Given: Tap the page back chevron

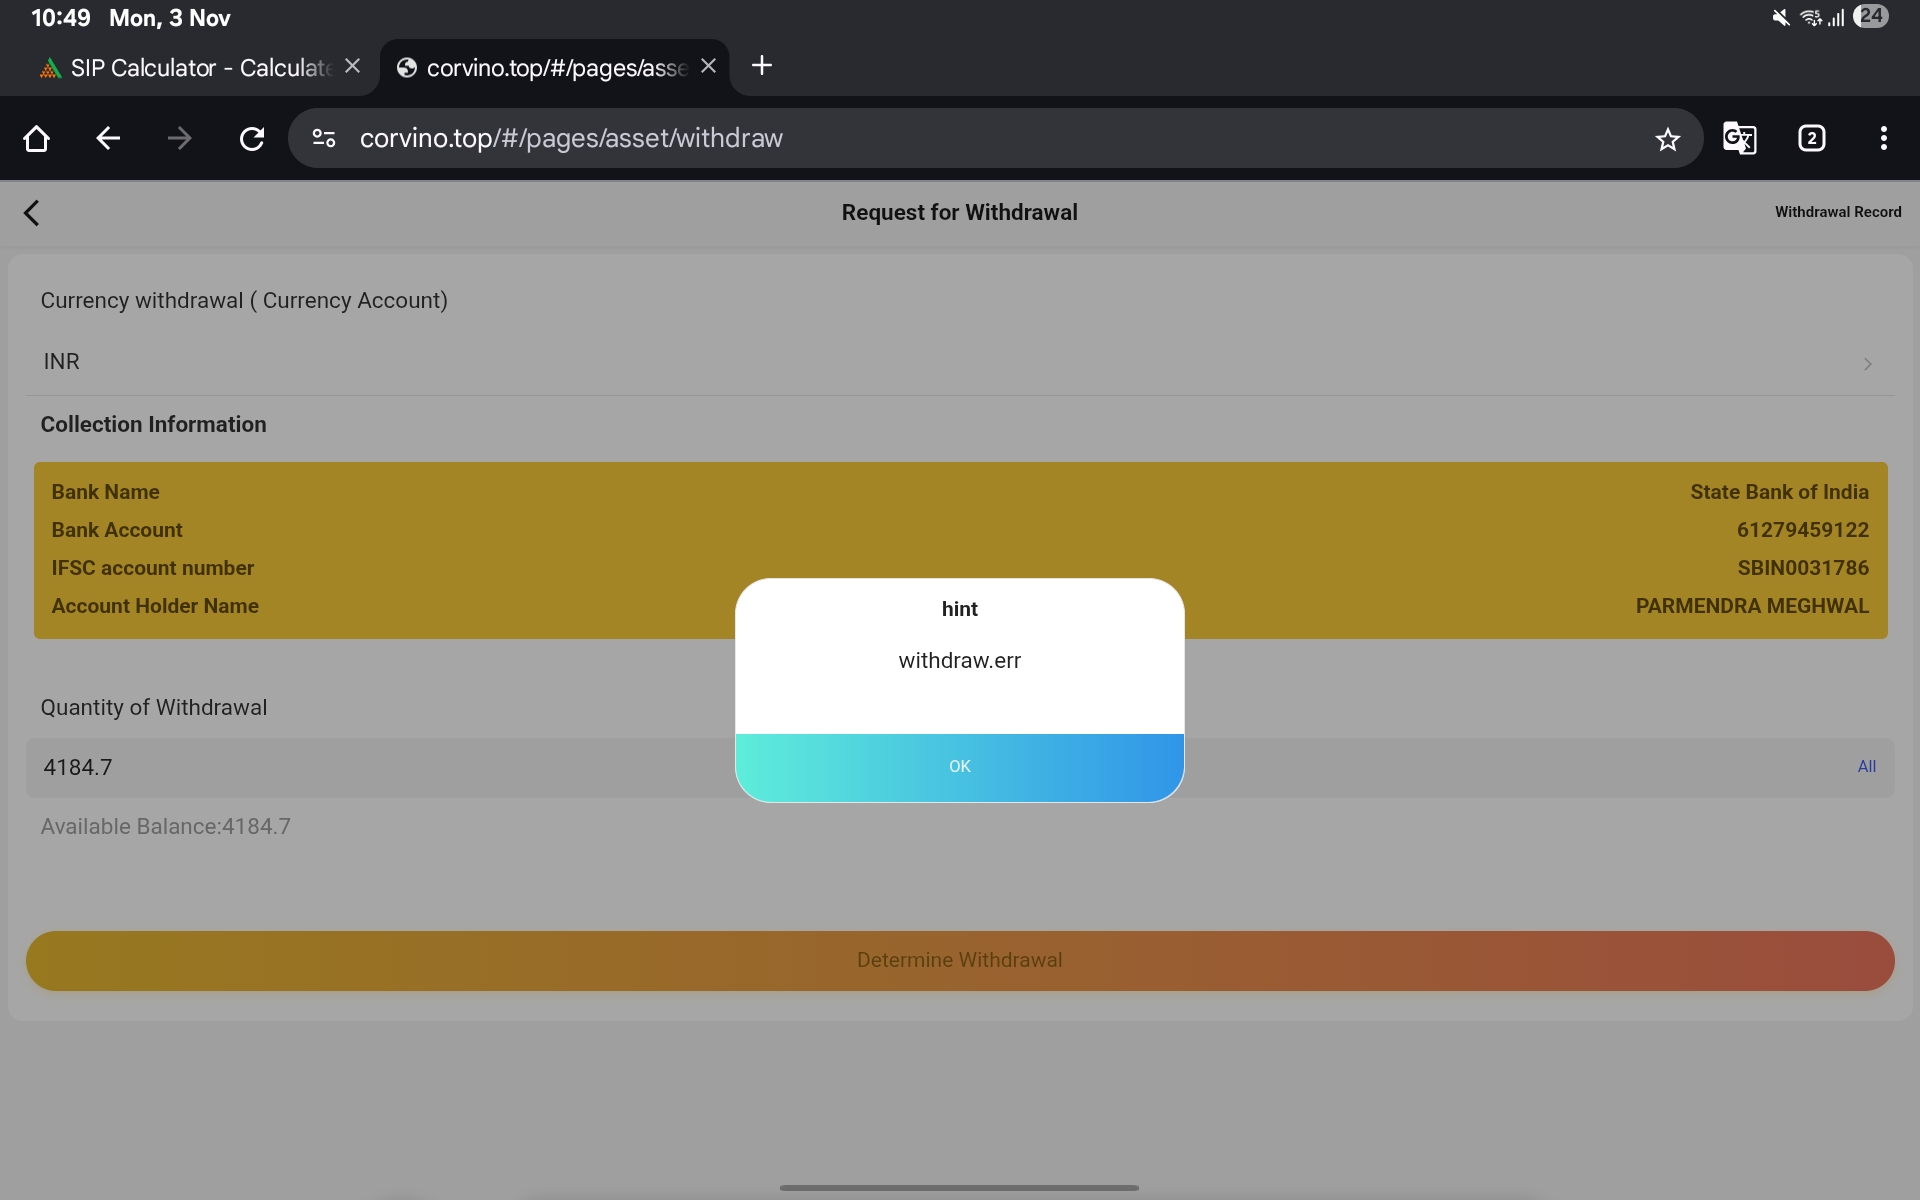Looking at the screenshot, I should pyautogui.click(x=32, y=212).
